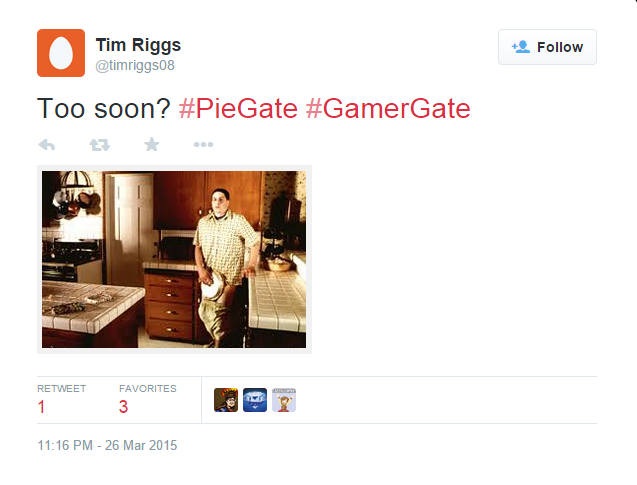
Task: Open the blue diamond favoriter avatar
Action: [255, 400]
